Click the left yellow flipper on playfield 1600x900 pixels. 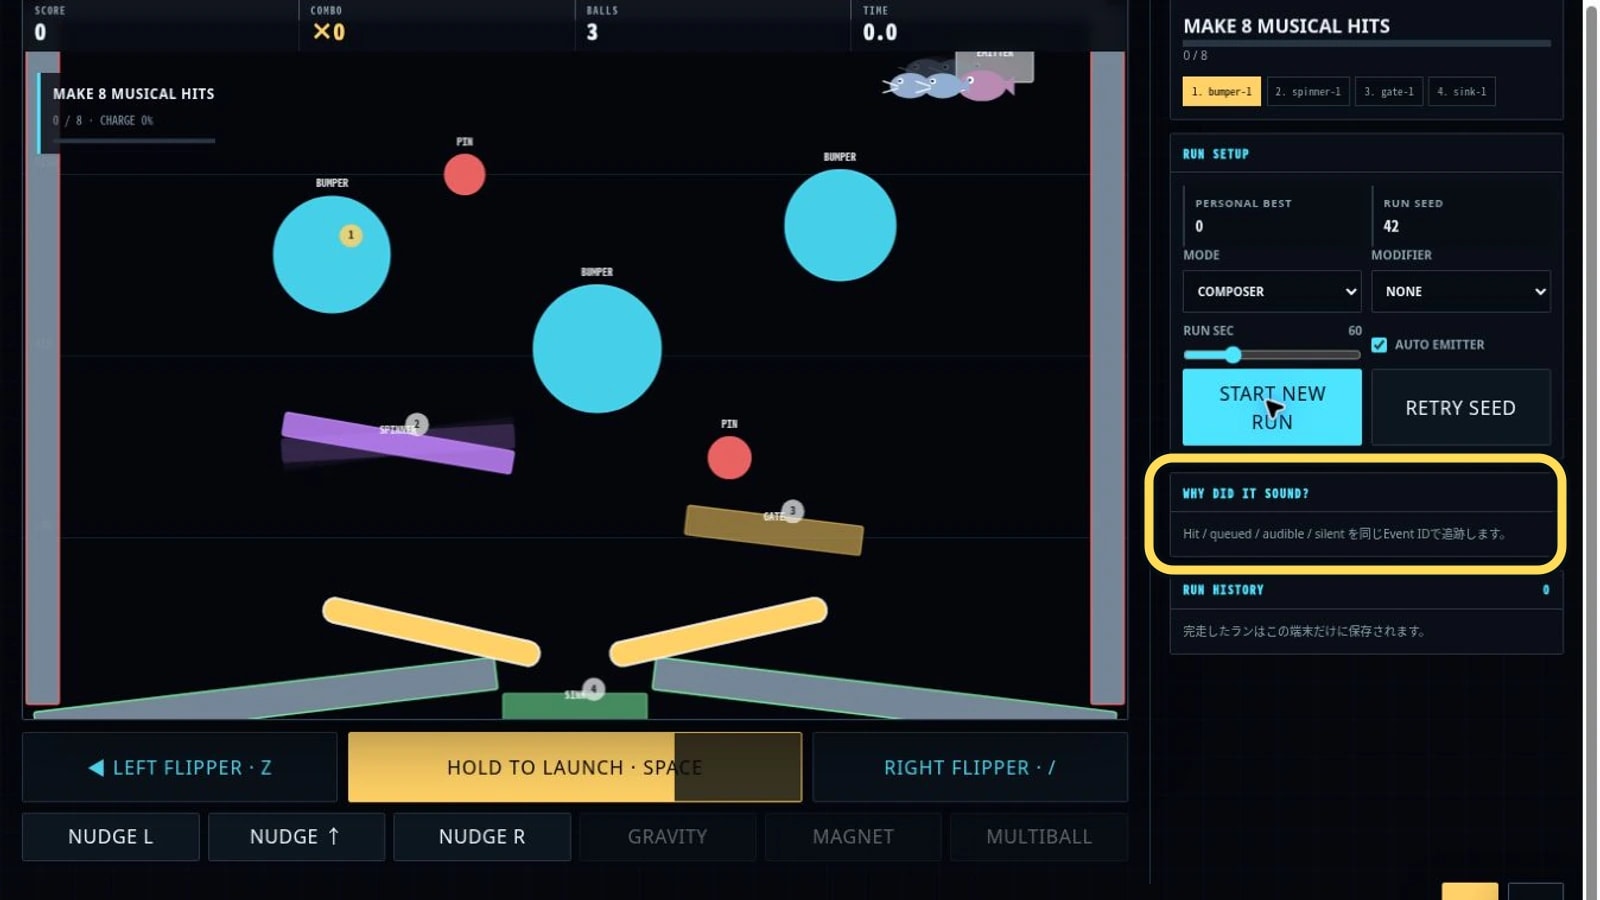pyautogui.click(x=431, y=631)
